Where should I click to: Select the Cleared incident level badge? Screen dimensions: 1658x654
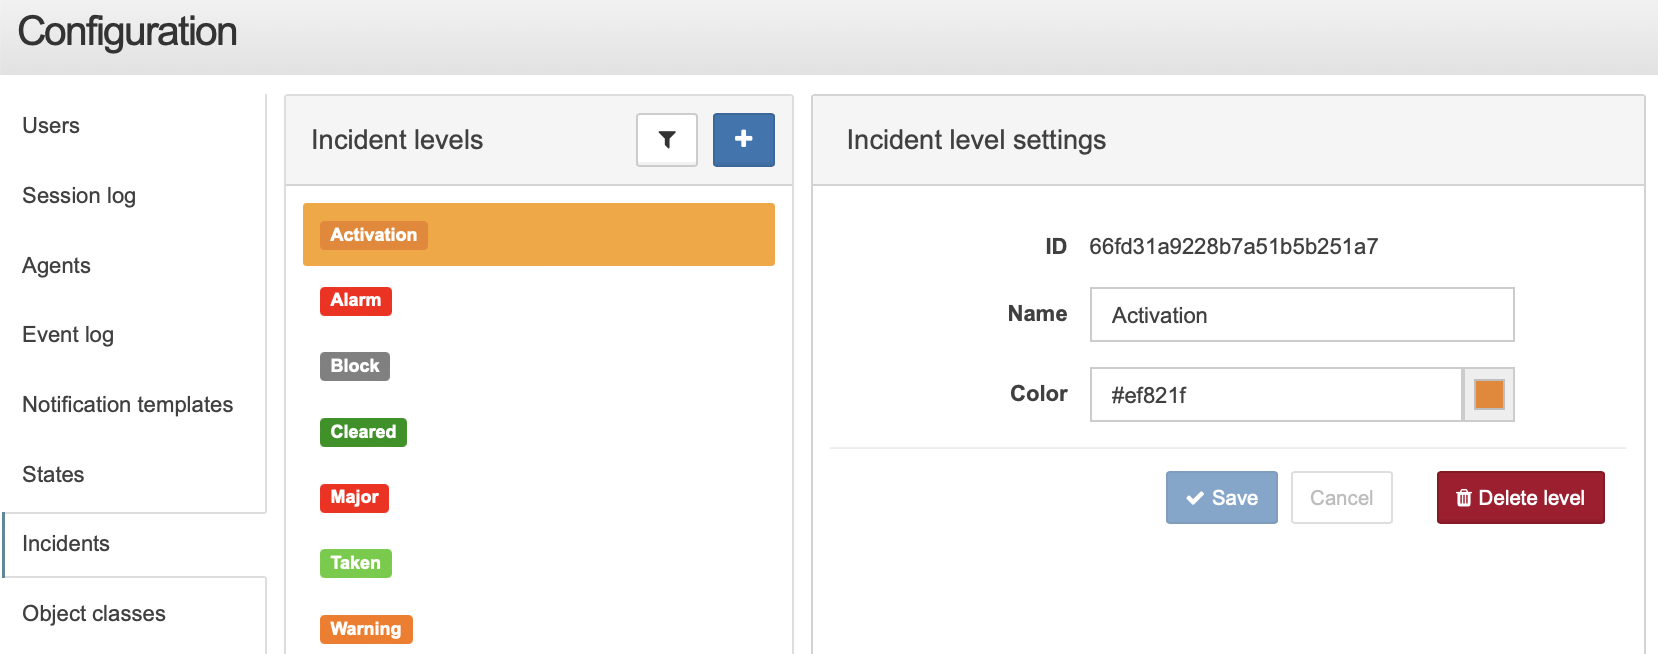[x=363, y=432]
